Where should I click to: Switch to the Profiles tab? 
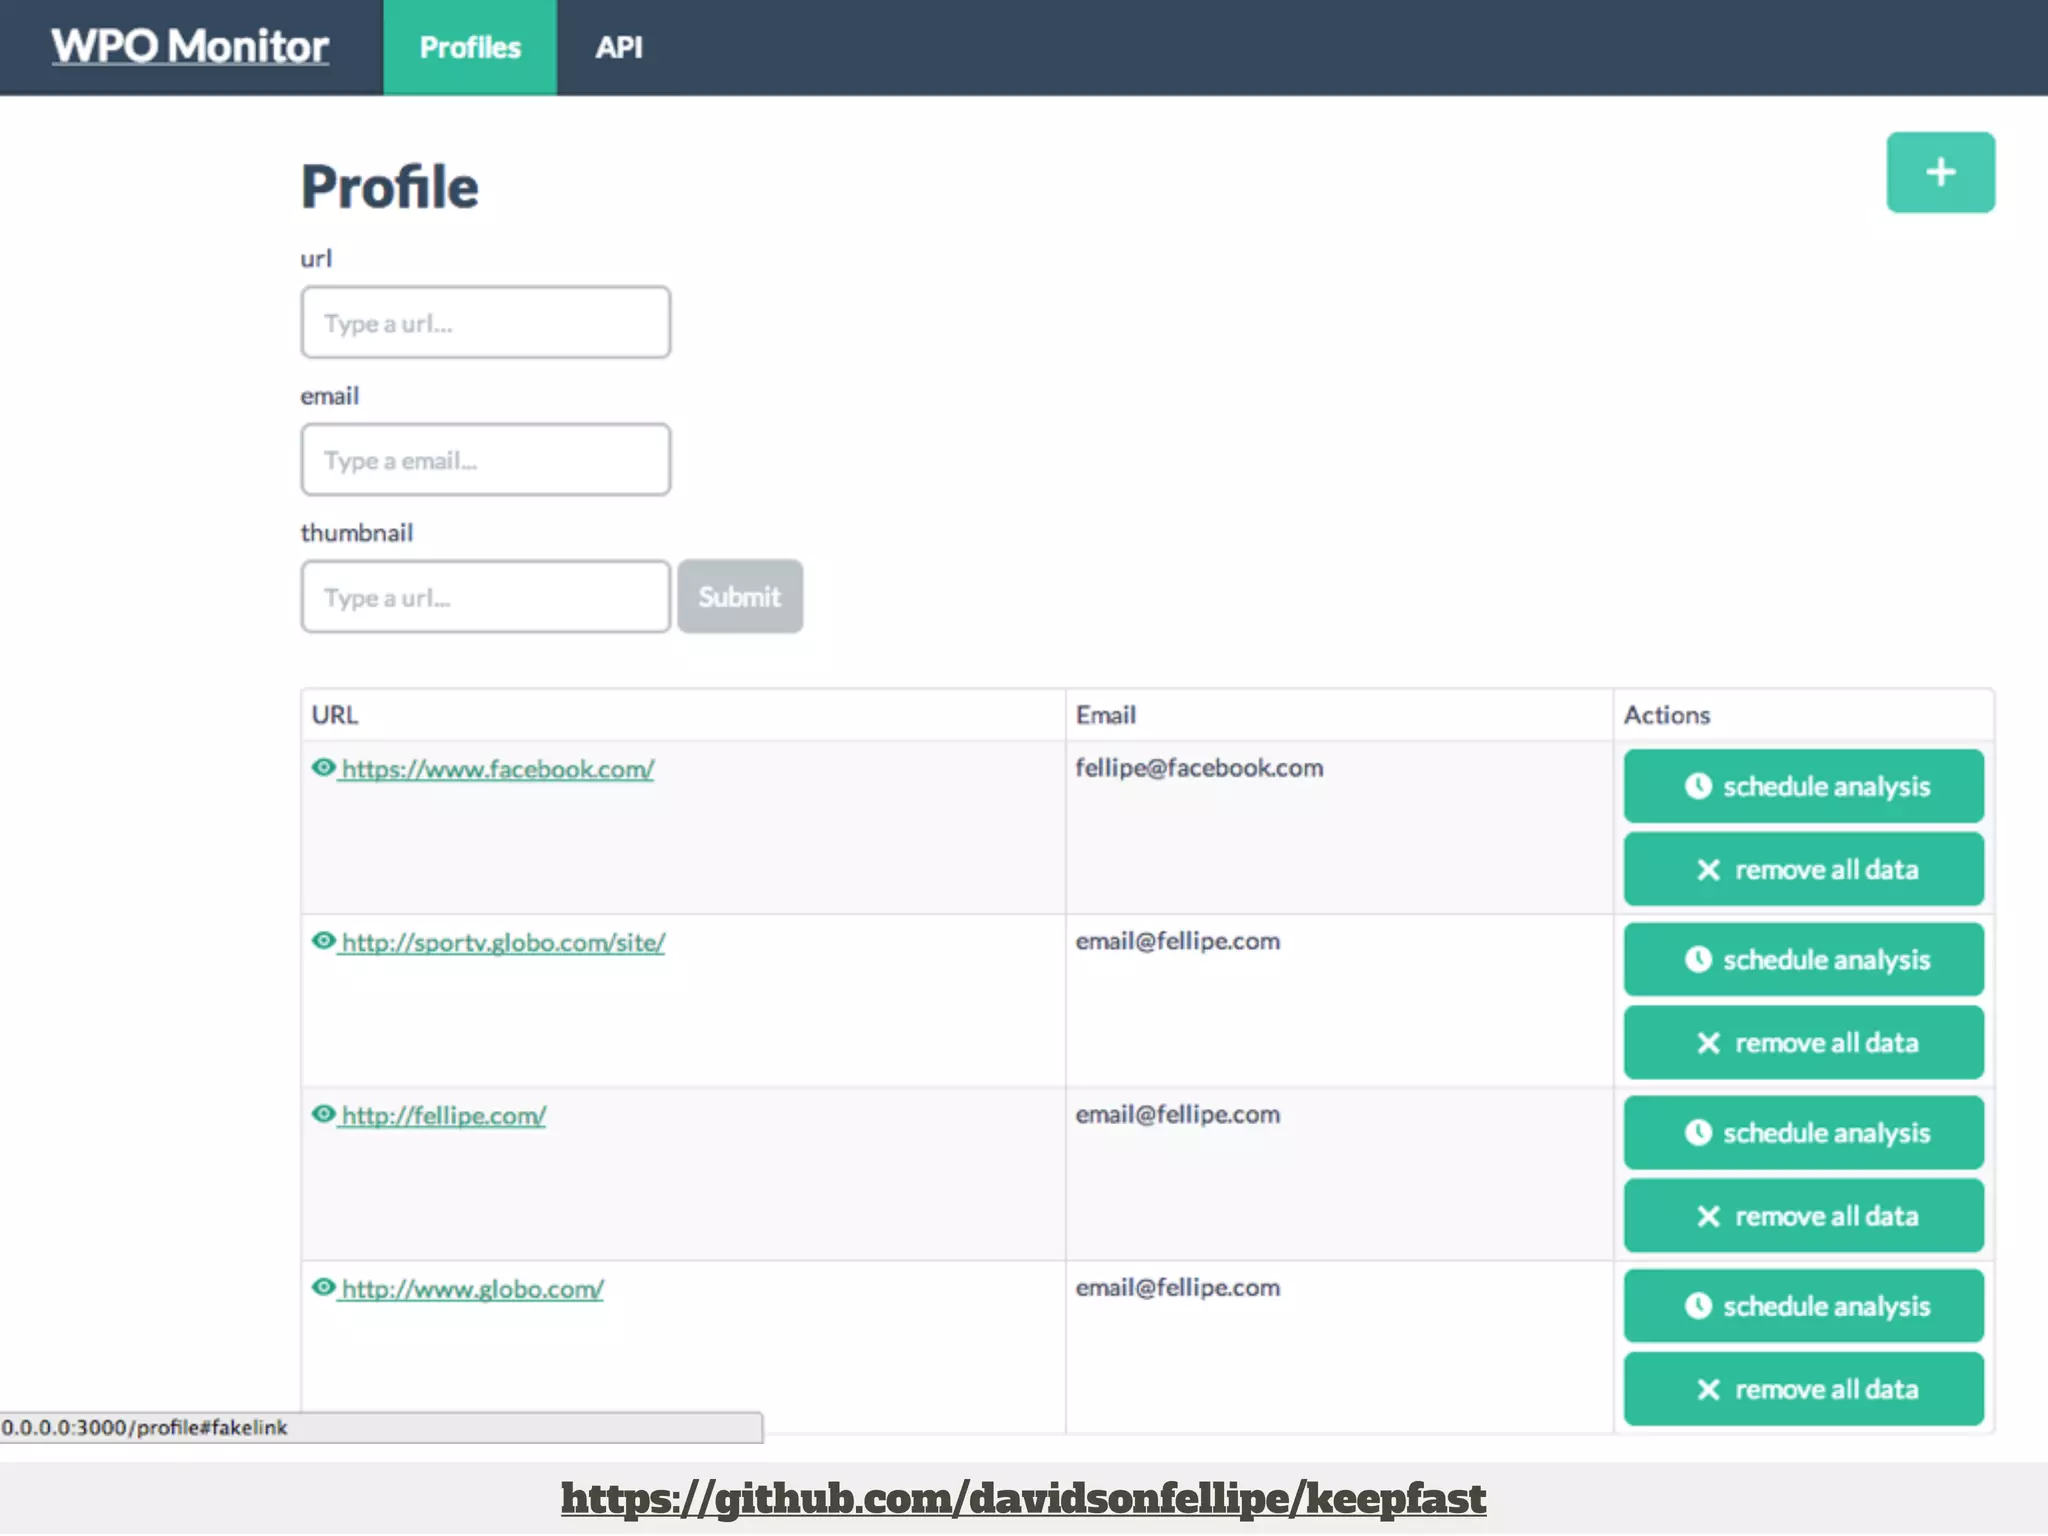point(470,47)
